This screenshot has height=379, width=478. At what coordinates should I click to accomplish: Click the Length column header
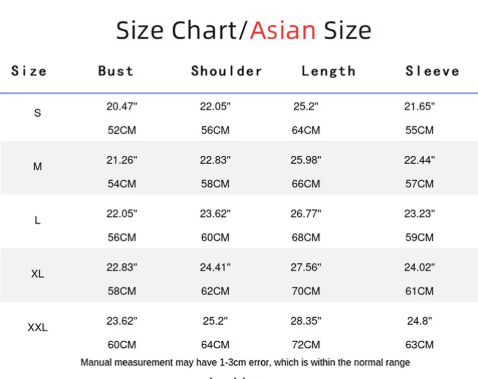(x=329, y=71)
